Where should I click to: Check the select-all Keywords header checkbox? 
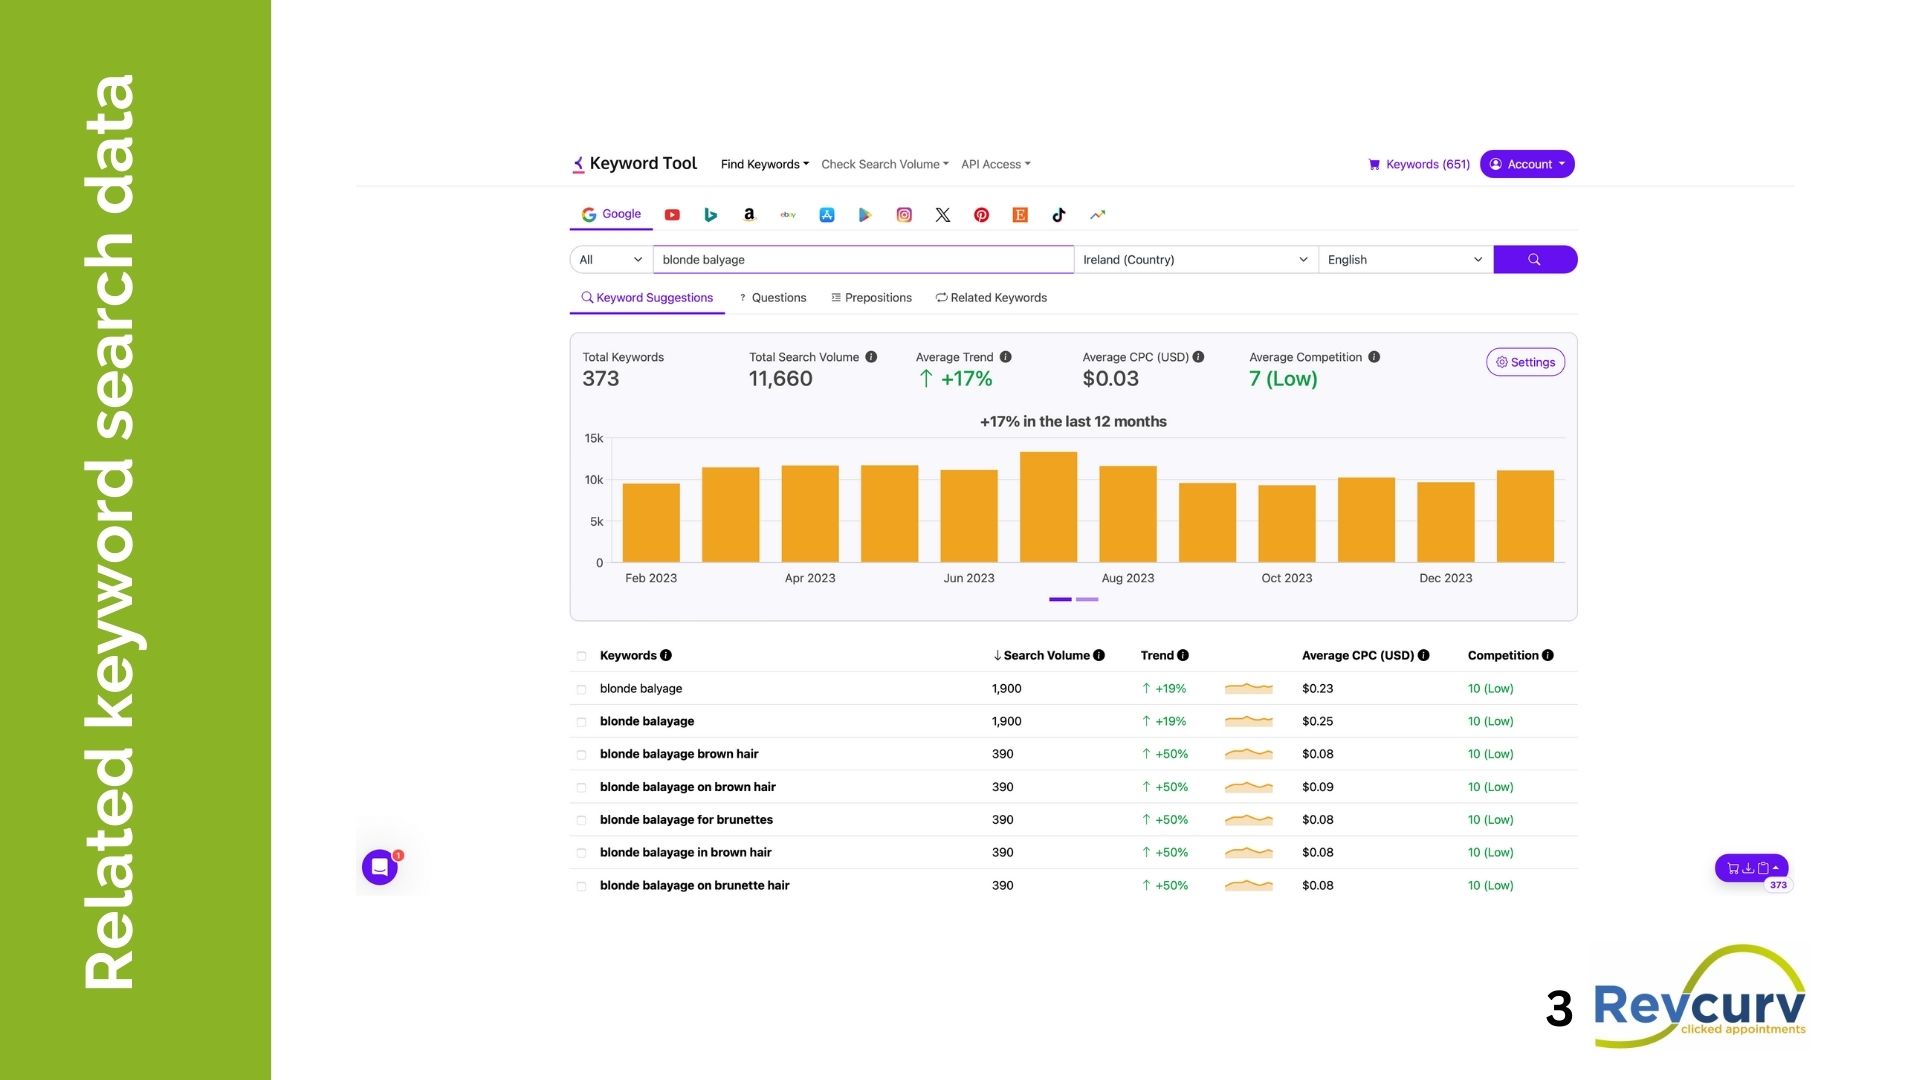pos(581,656)
